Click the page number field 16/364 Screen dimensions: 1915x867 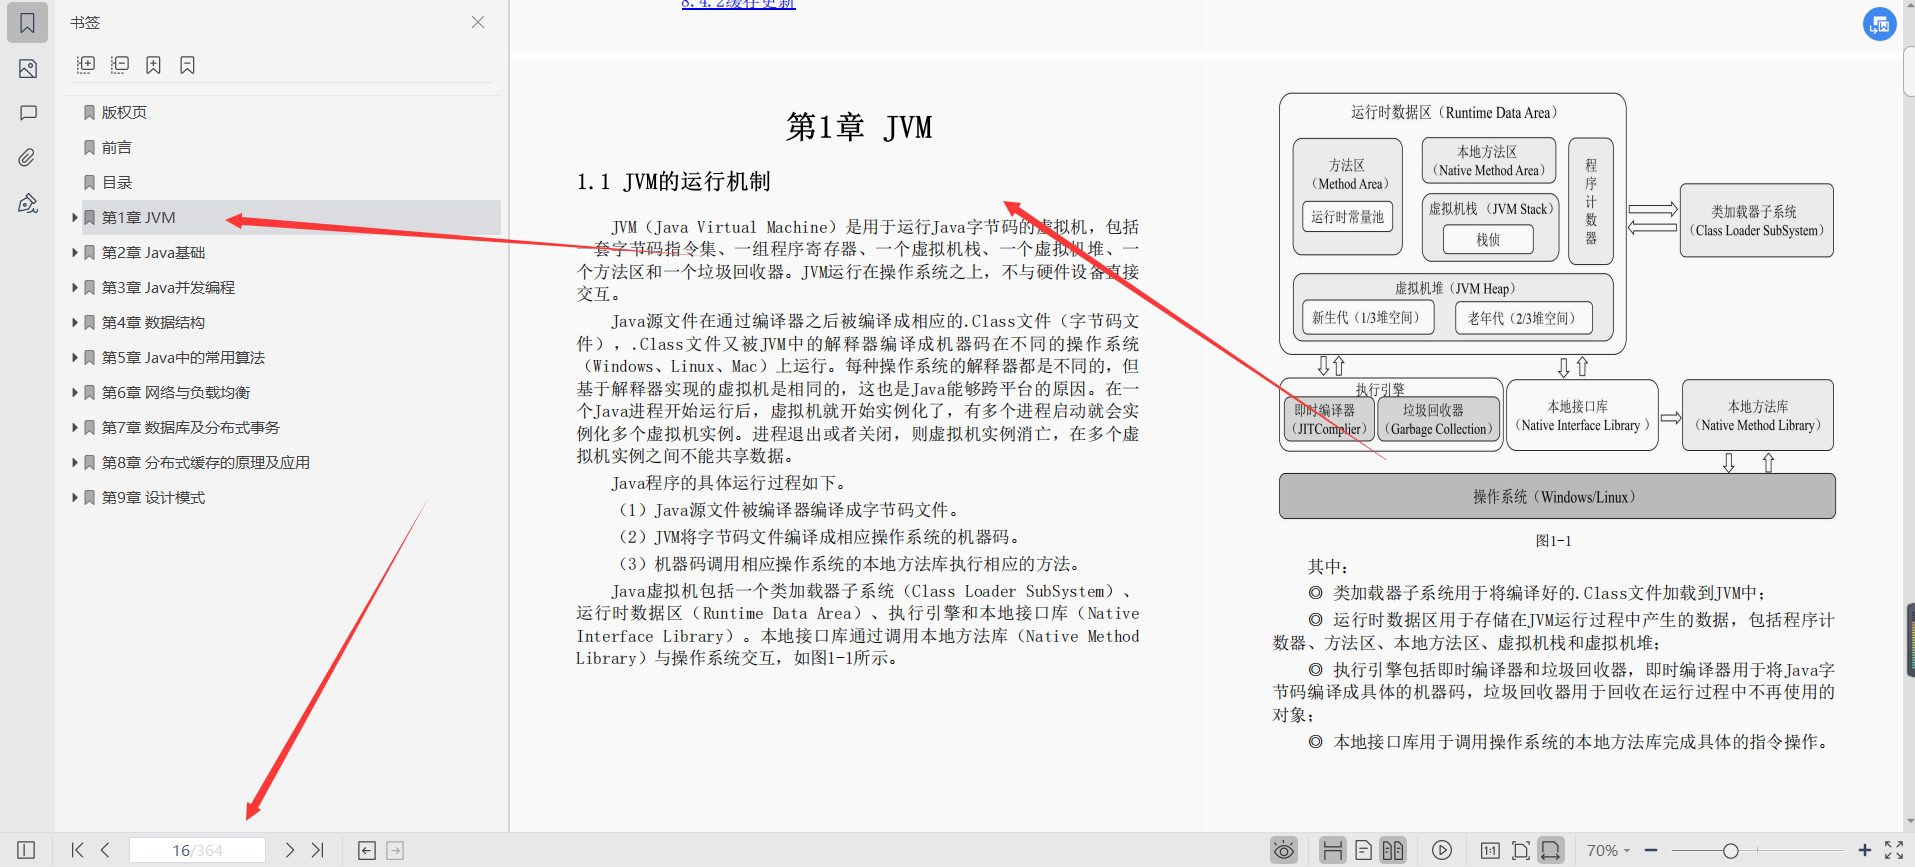click(x=198, y=850)
